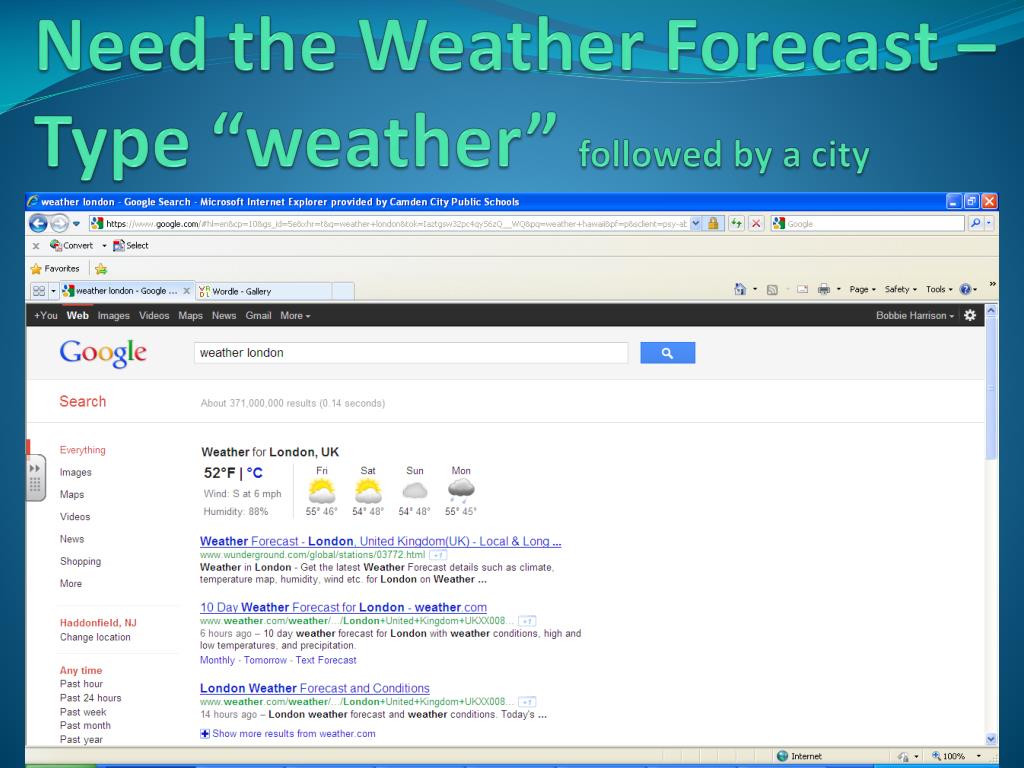Click the blue Google search button

point(667,353)
